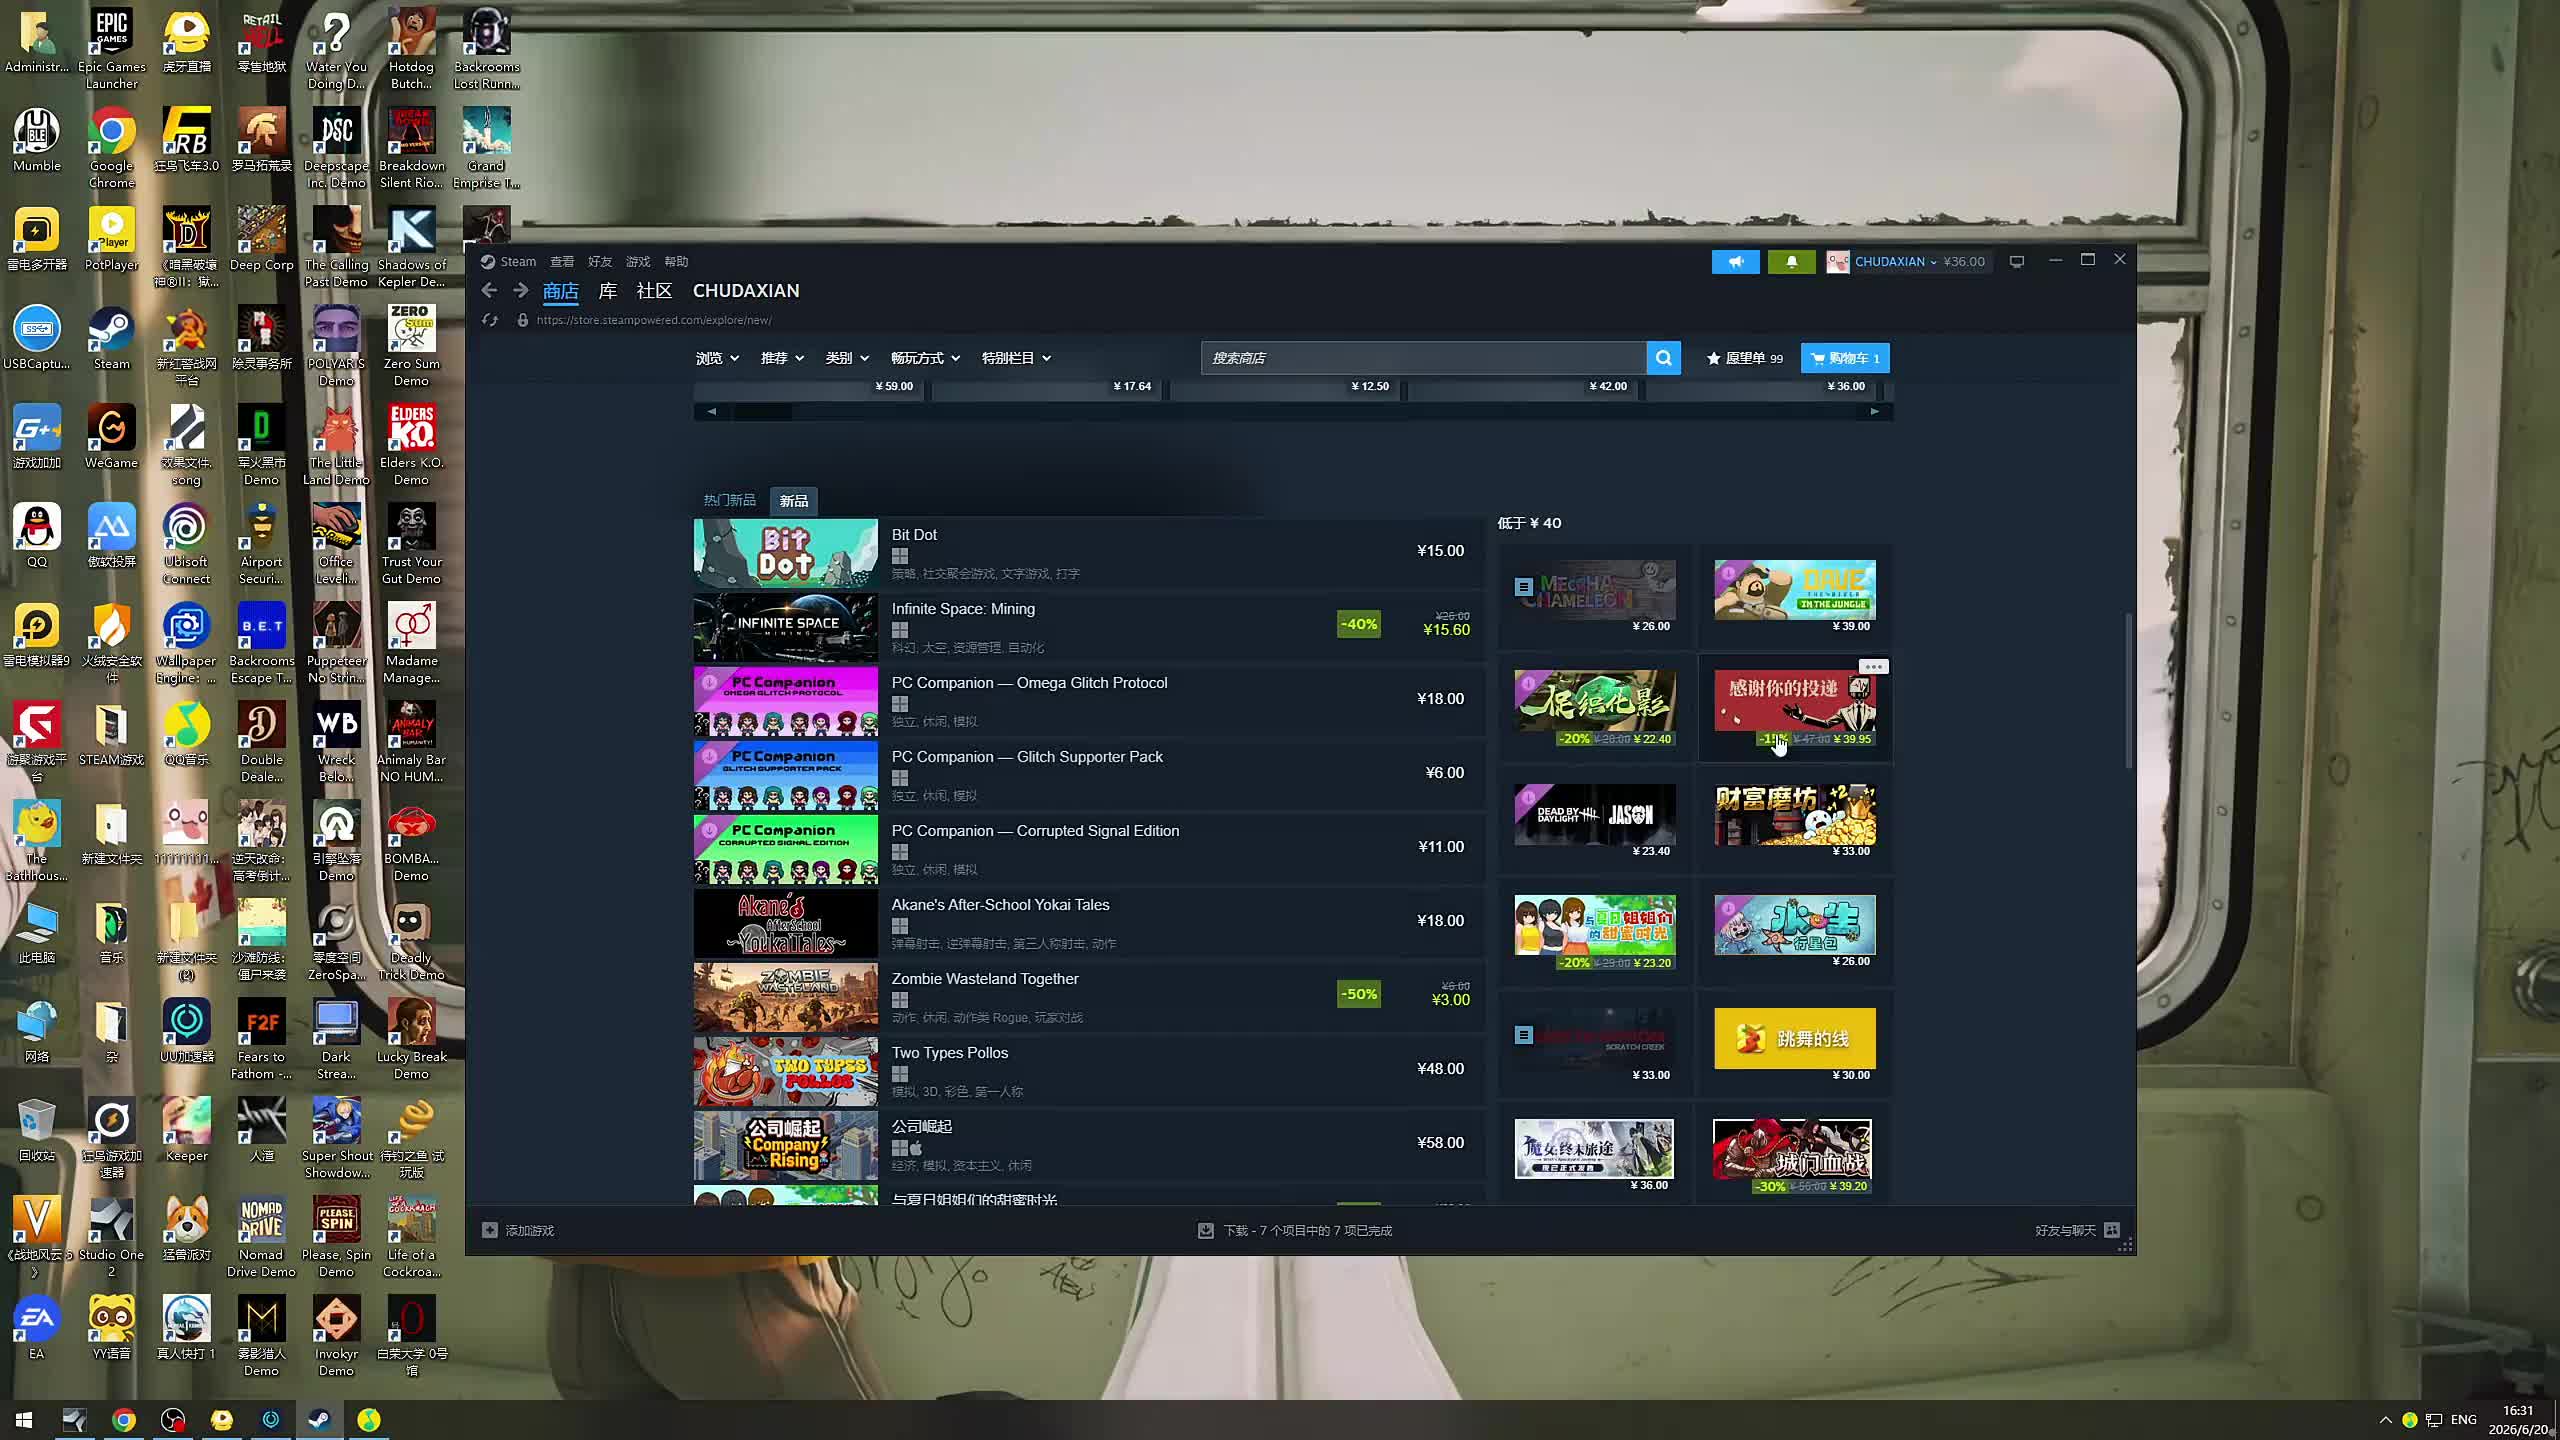Focus the 搜索商店 search field

[1423, 358]
